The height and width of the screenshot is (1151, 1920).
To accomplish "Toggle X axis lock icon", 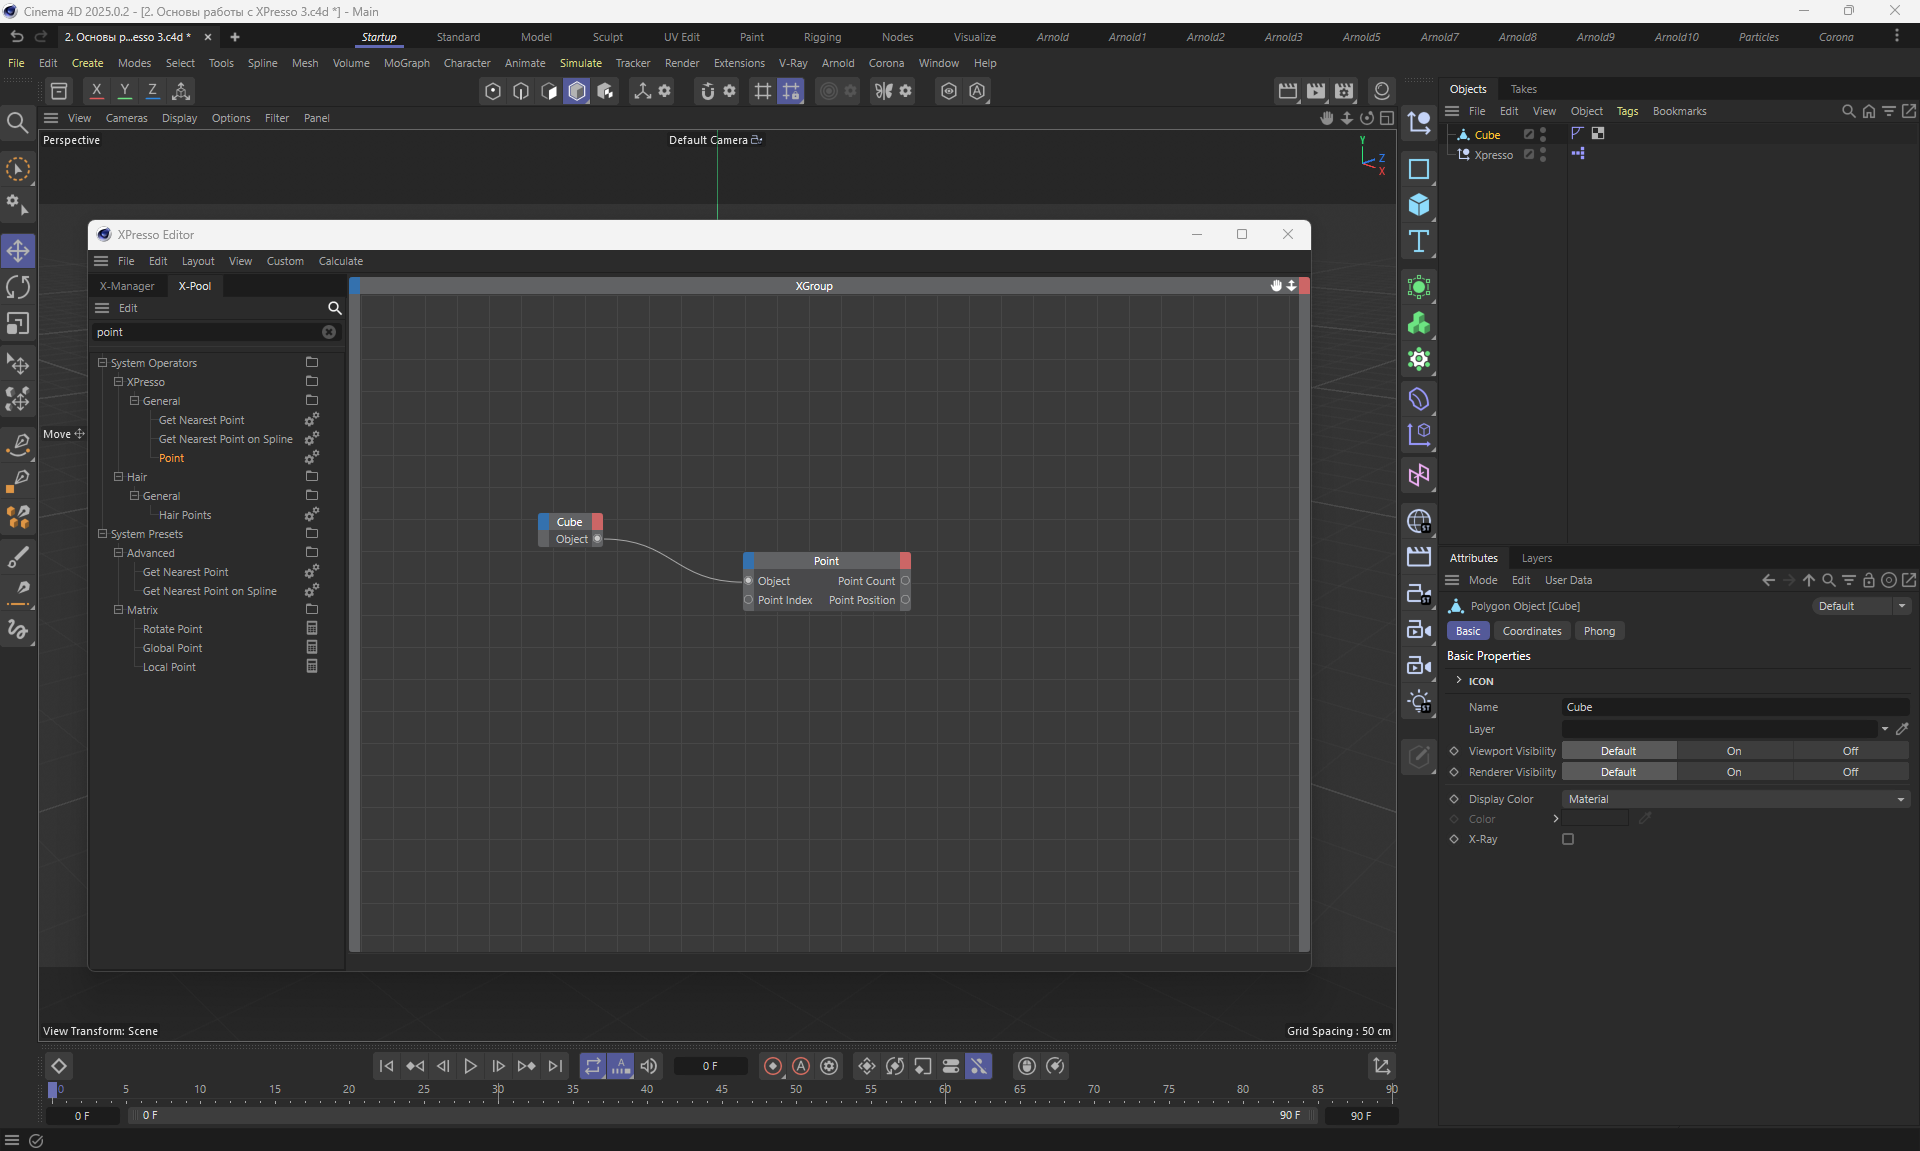I will tap(96, 91).
